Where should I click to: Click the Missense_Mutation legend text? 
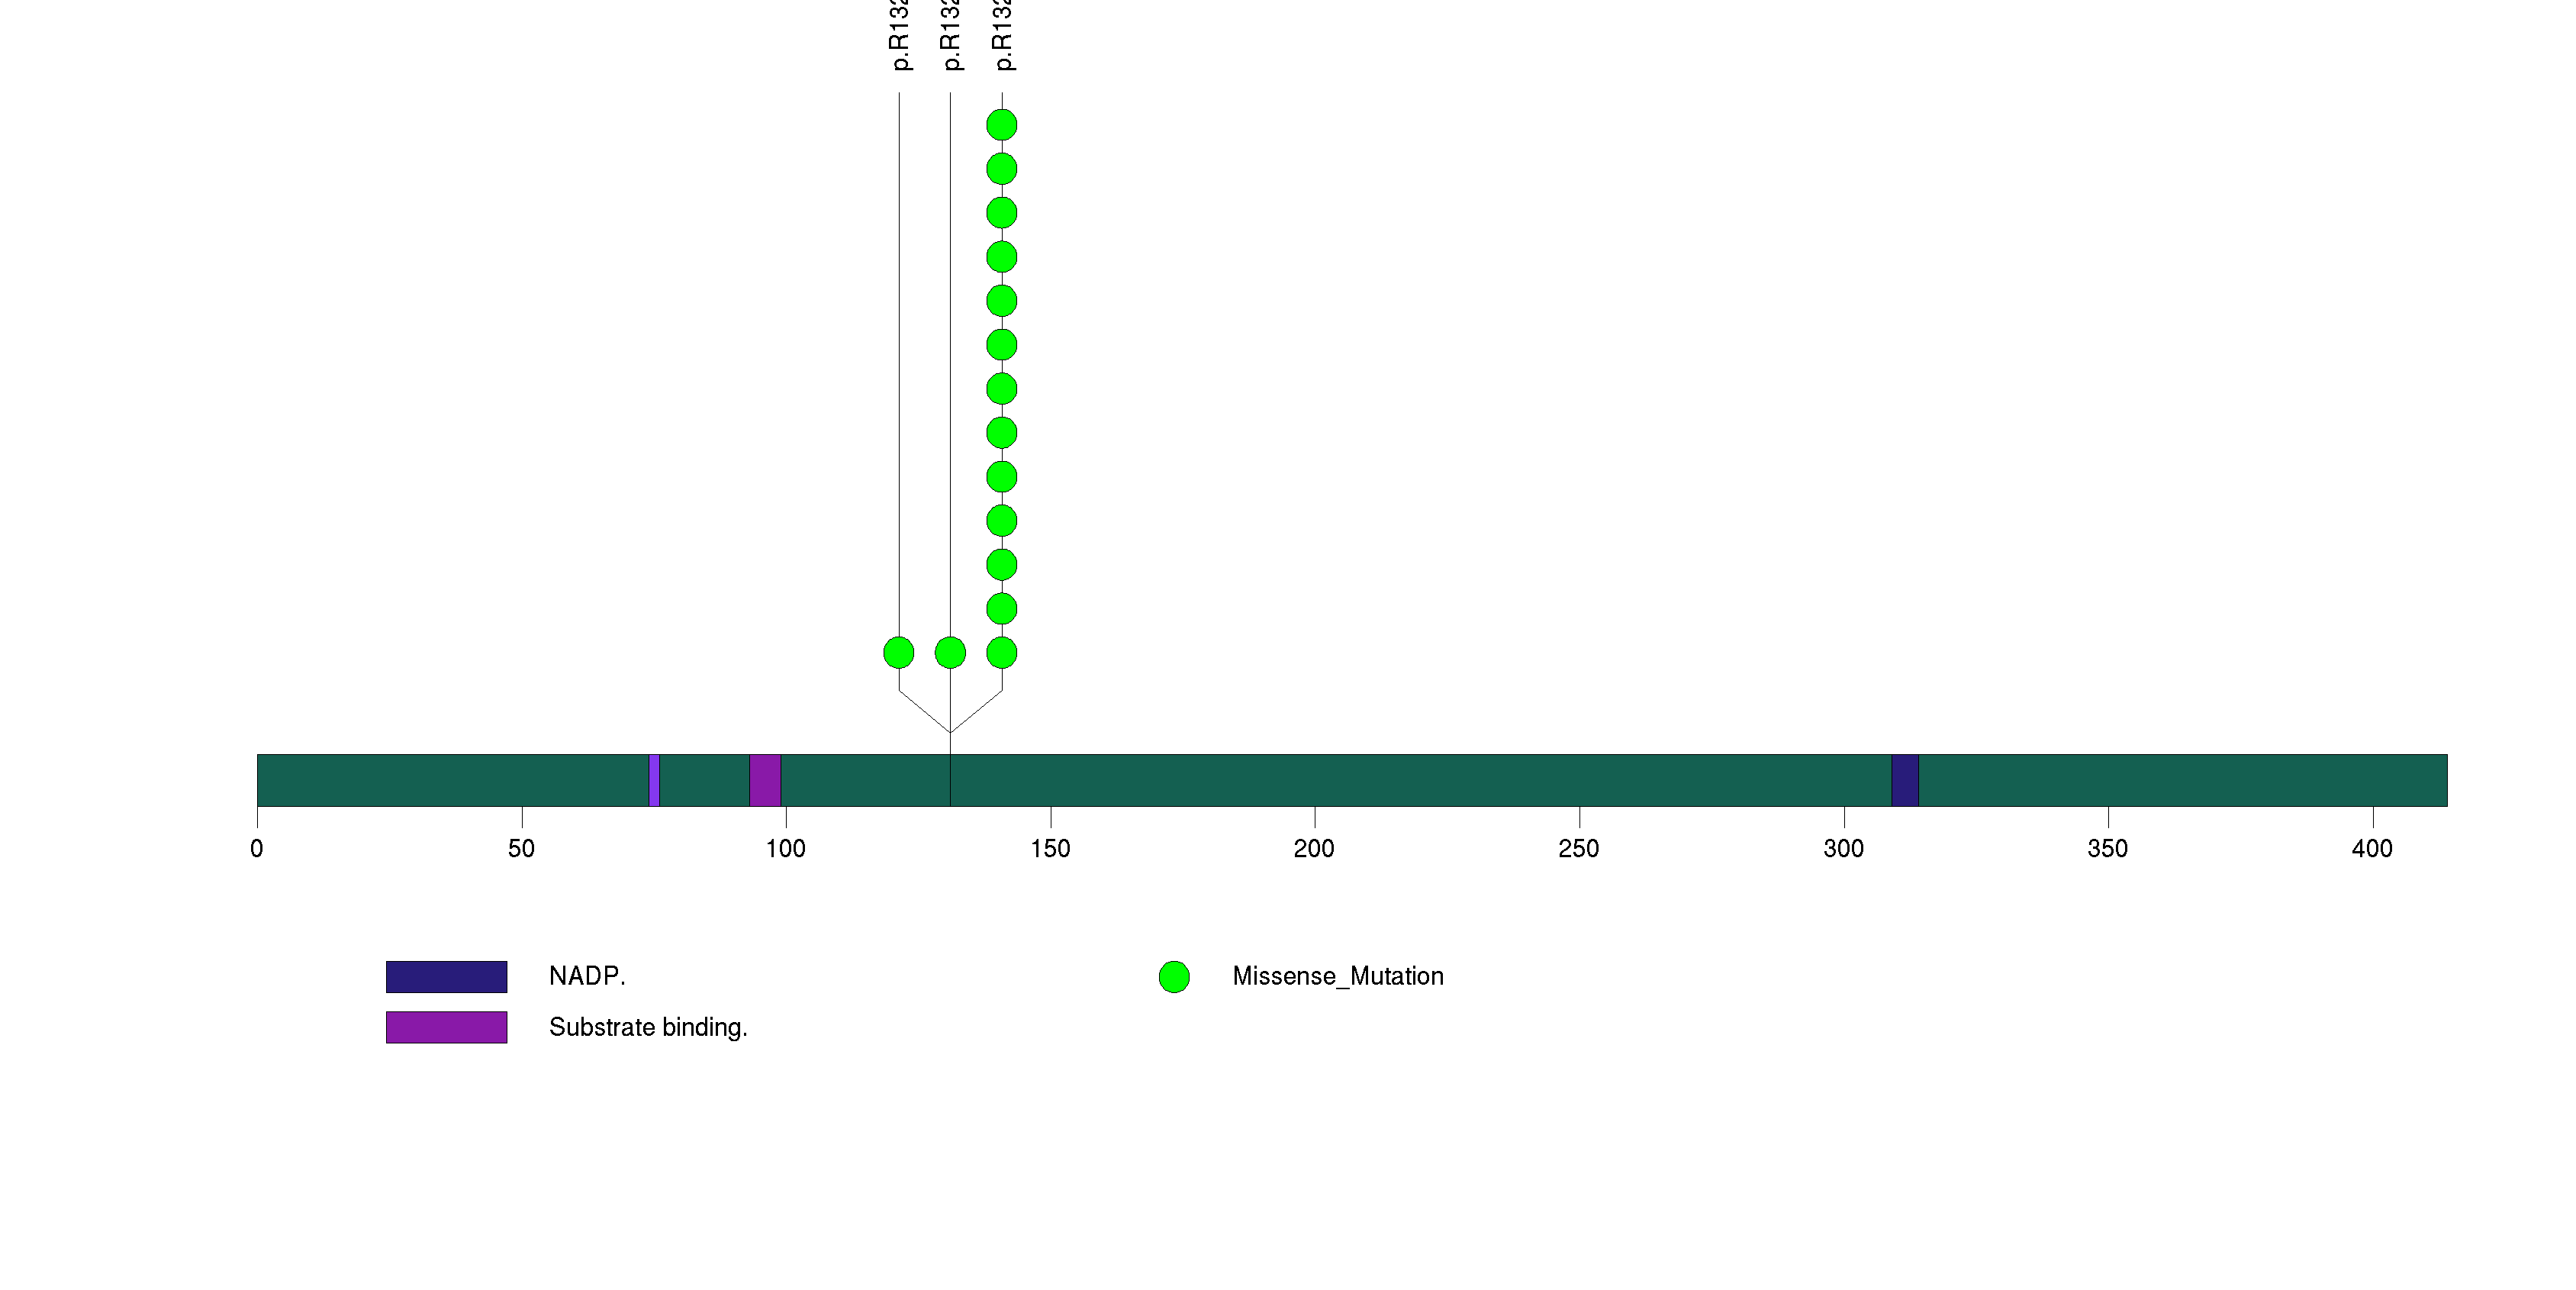point(1337,976)
